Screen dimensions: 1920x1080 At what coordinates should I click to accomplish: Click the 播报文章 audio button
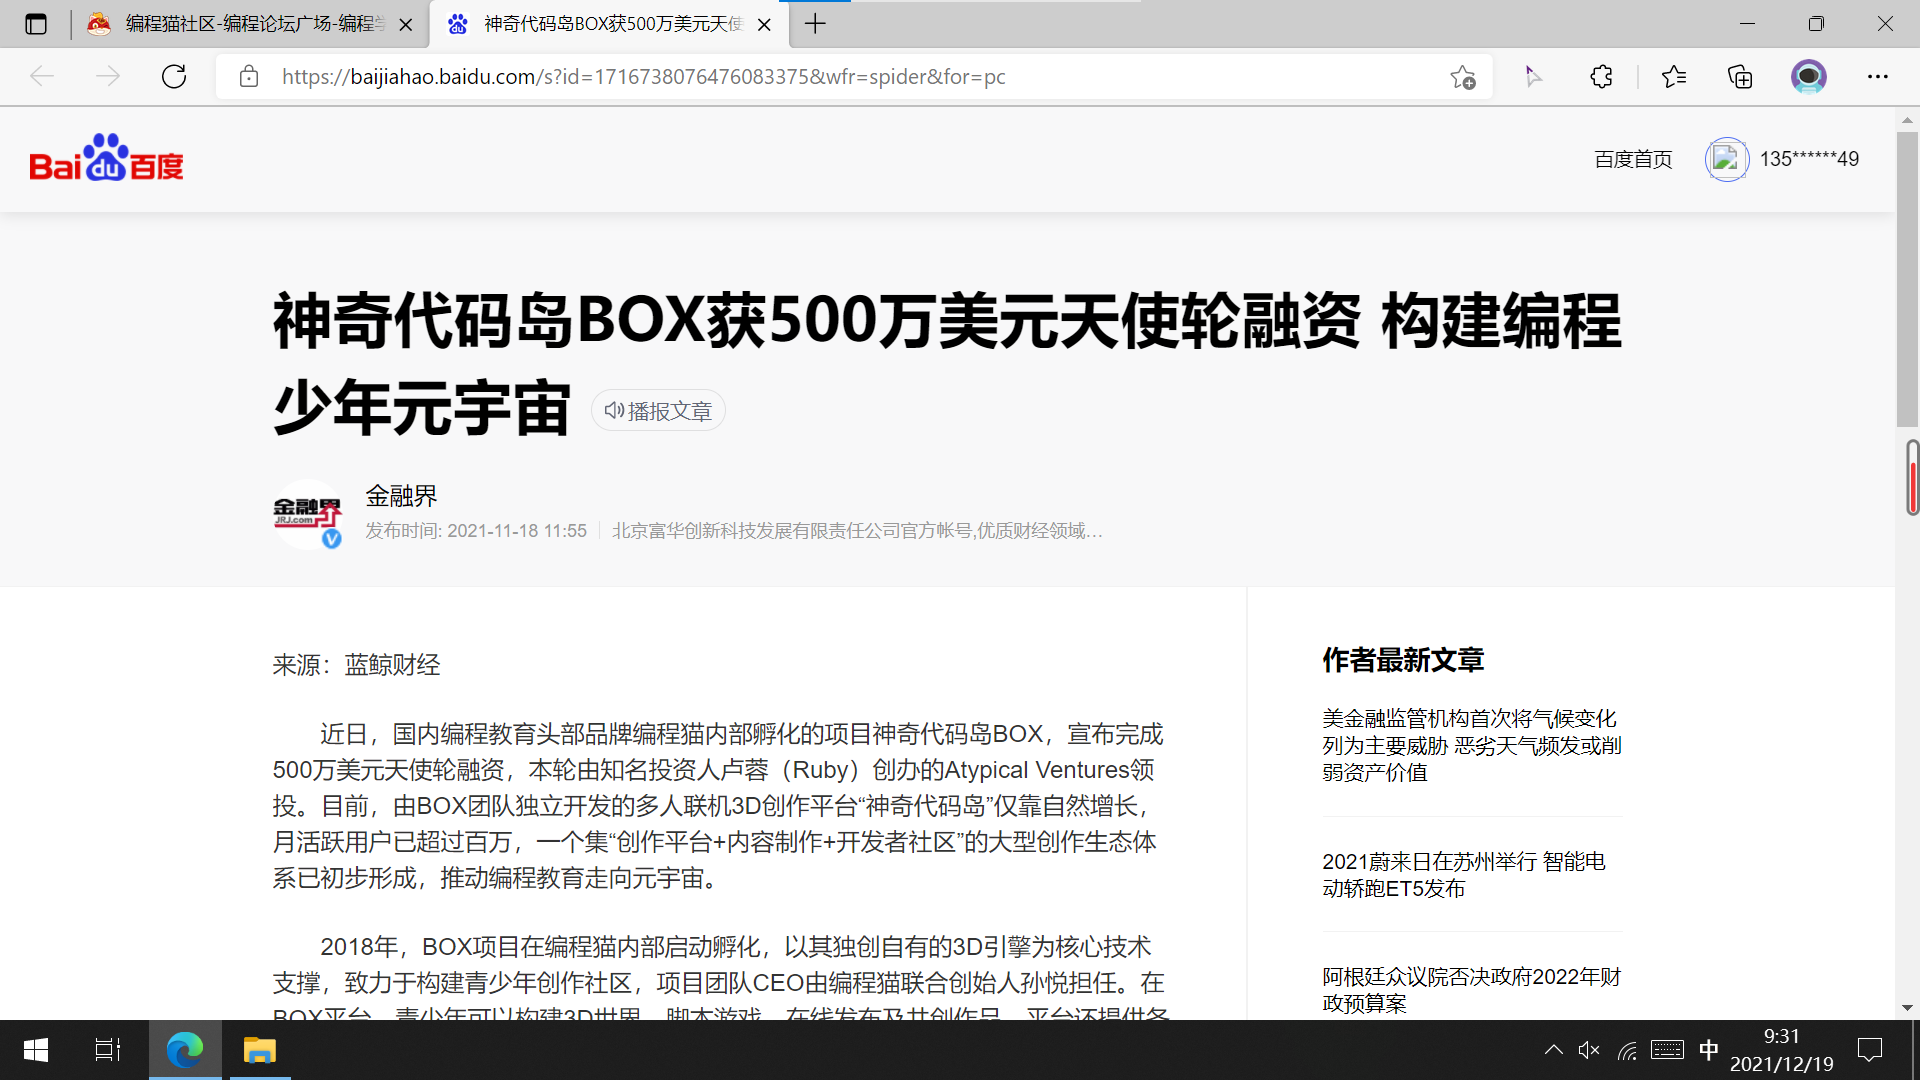click(x=658, y=411)
